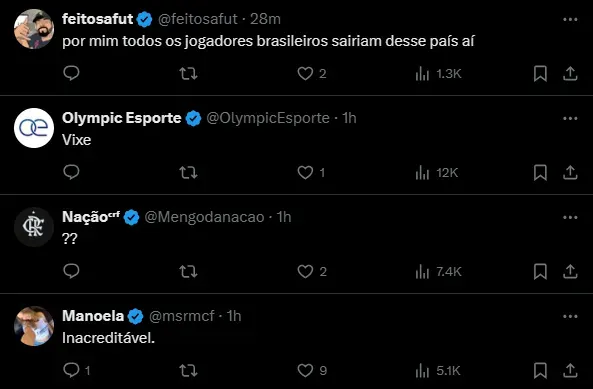Open more options on Nação crf tweet
593x389 pixels.
(570, 217)
